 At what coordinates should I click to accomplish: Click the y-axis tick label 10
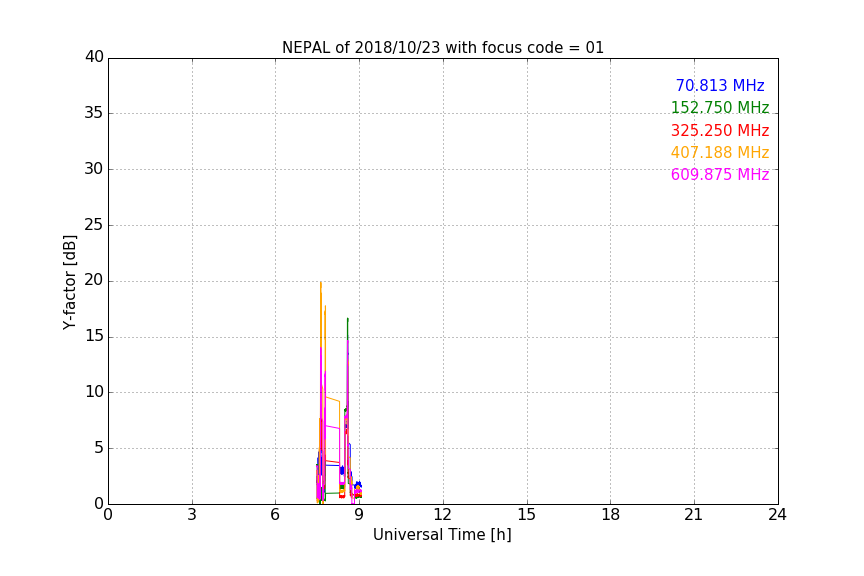pos(94,392)
